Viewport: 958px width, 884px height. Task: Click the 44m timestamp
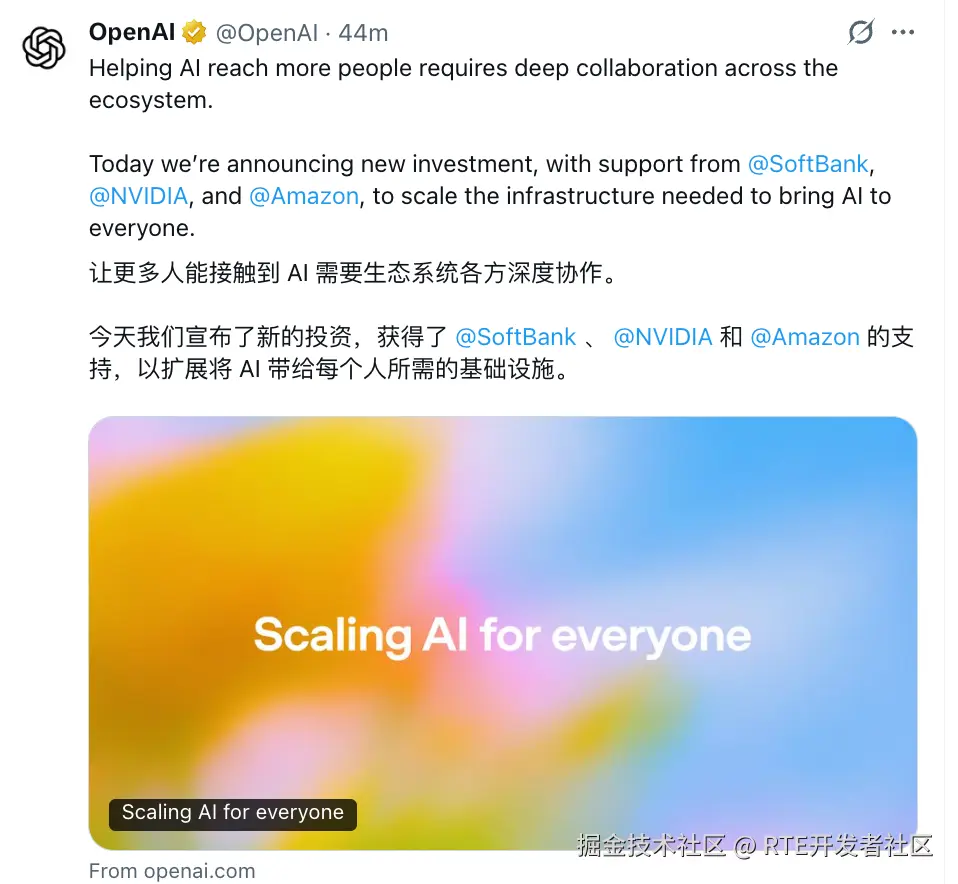click(364, 33)
